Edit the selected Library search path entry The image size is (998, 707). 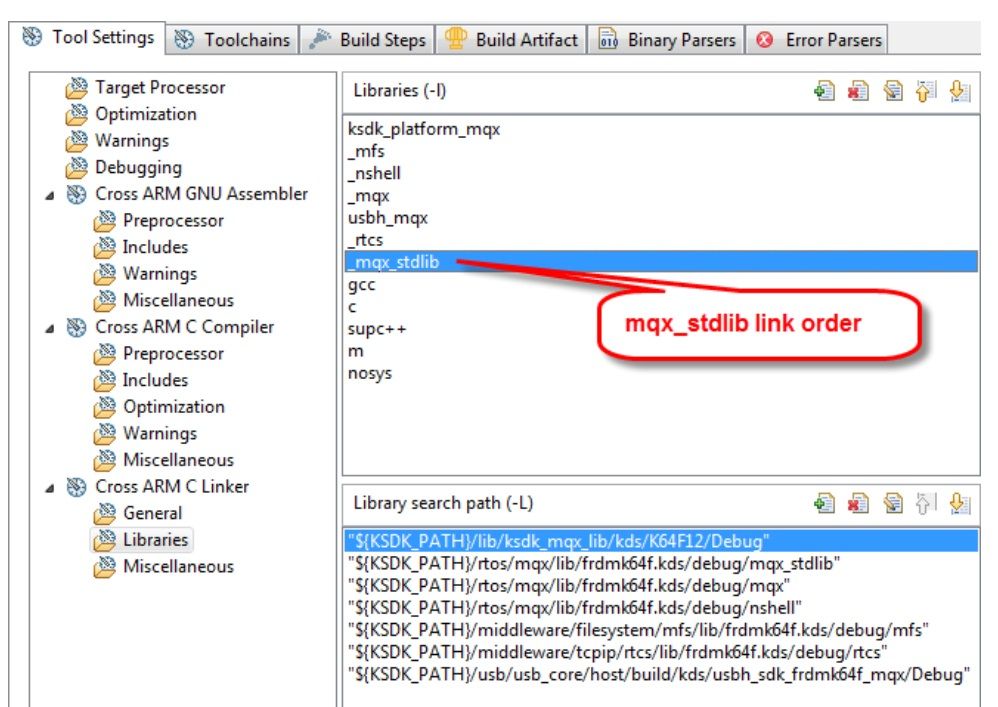[x=892, y=503]
